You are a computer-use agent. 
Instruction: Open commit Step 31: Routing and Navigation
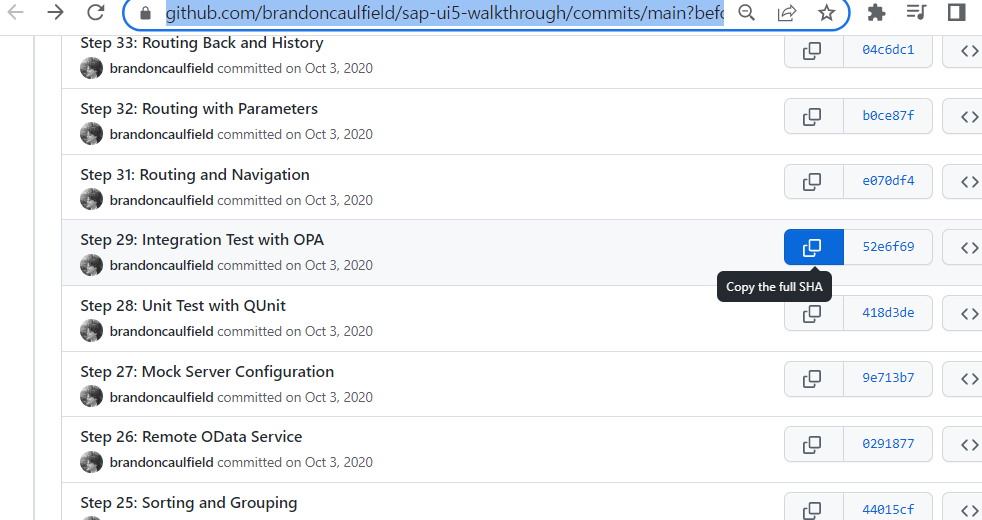click(195, 175)
